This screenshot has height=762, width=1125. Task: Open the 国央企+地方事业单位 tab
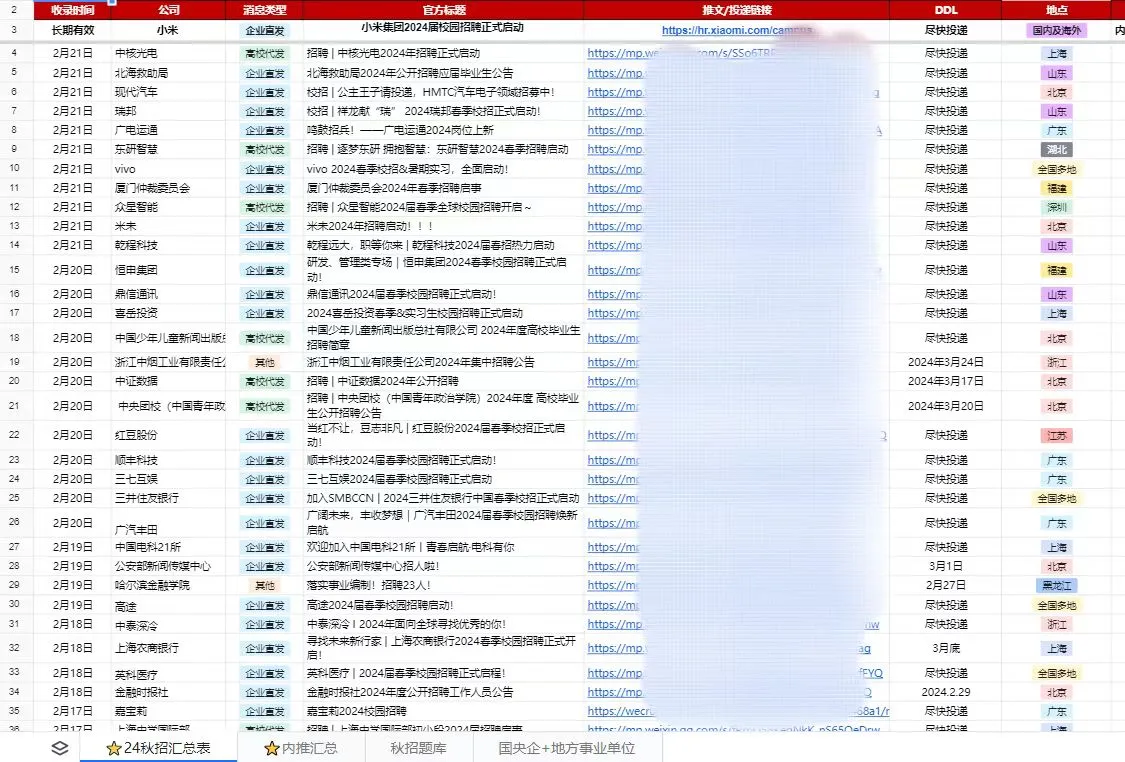pos(567,748)
